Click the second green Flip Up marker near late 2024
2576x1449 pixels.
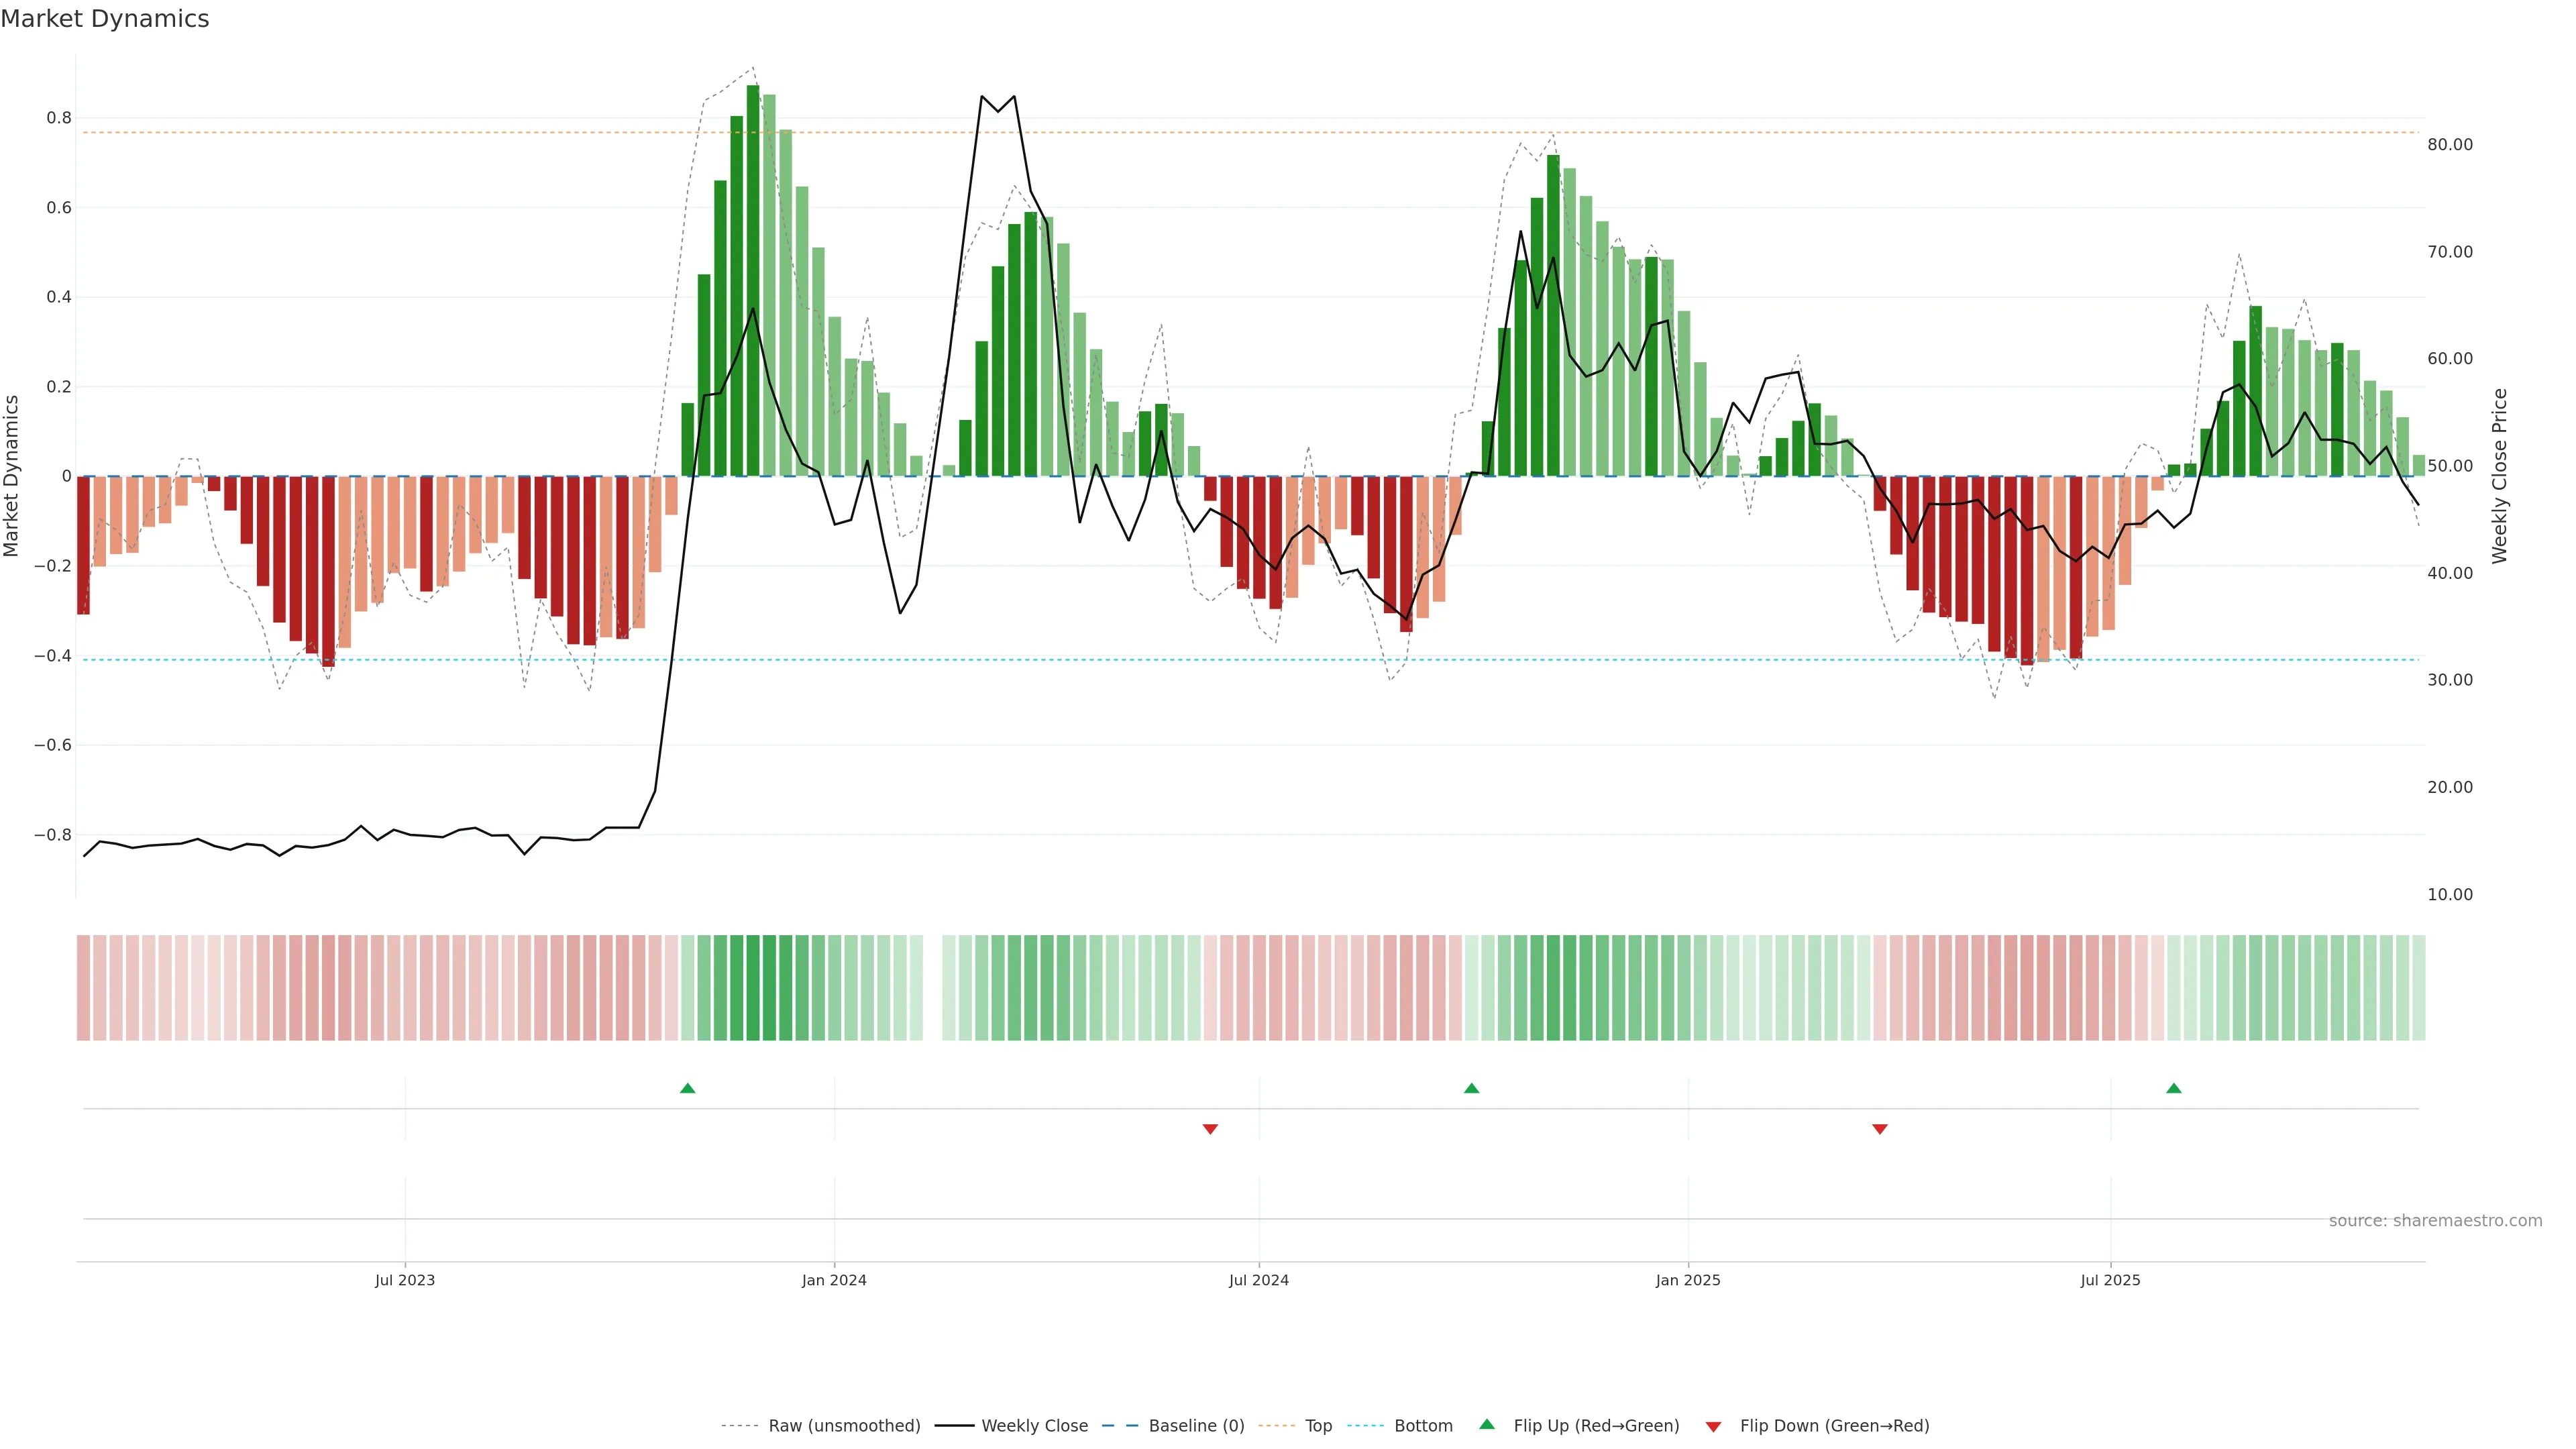pyautogui.click(x=1471, y=1088)
